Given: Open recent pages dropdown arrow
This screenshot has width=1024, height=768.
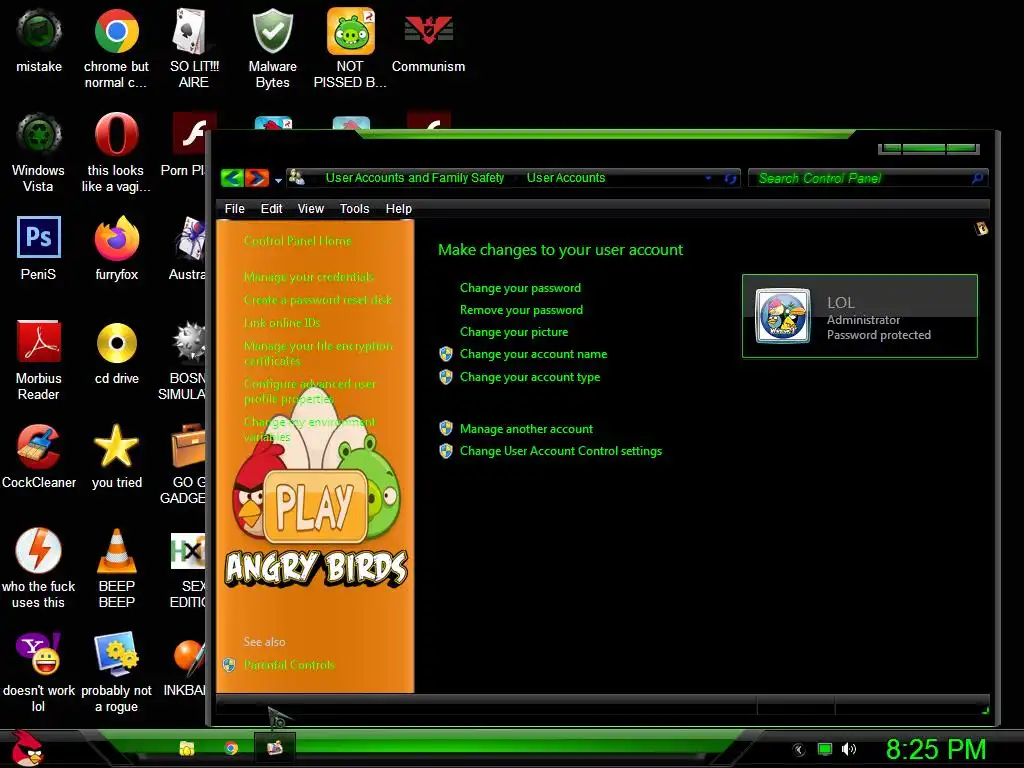Looking at the screenshot, I should pyautogui.click(x=278, y=180).
